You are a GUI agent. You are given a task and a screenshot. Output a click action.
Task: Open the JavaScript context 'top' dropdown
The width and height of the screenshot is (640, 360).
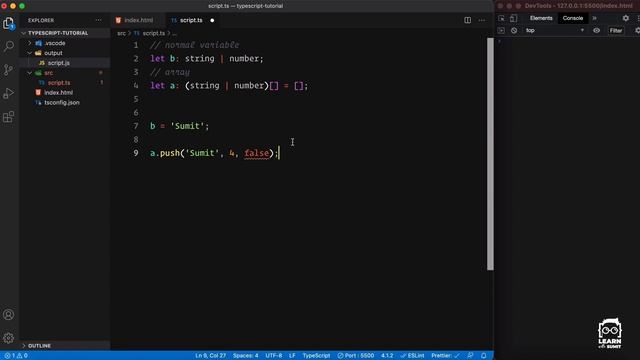[555, 31]
